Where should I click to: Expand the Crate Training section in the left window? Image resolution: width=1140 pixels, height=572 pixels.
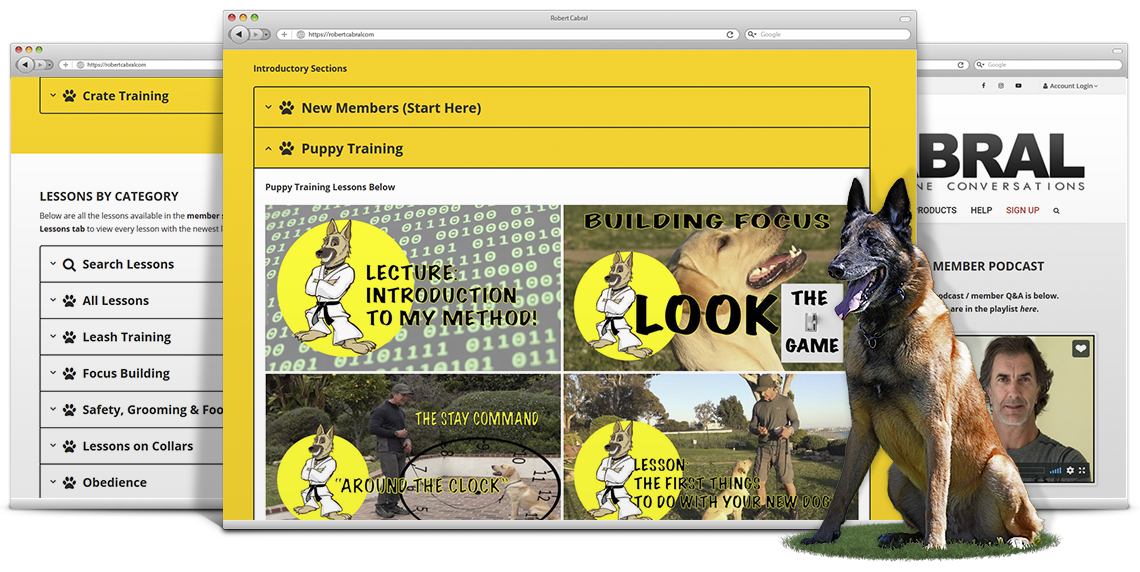point(131,96)
